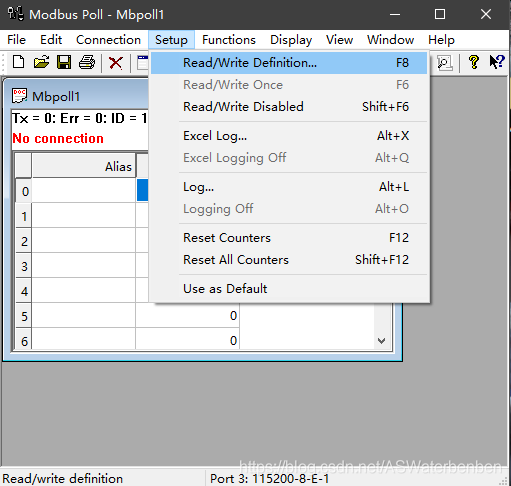This screenshot has height=486, width=511.
Task: Click the context help arrow icon
Action: 497,62
